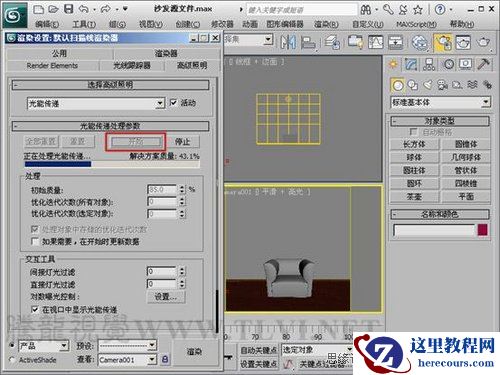The image size is (500, 375).
Task: Click the 设置... exposure control button
Action: 166,296
